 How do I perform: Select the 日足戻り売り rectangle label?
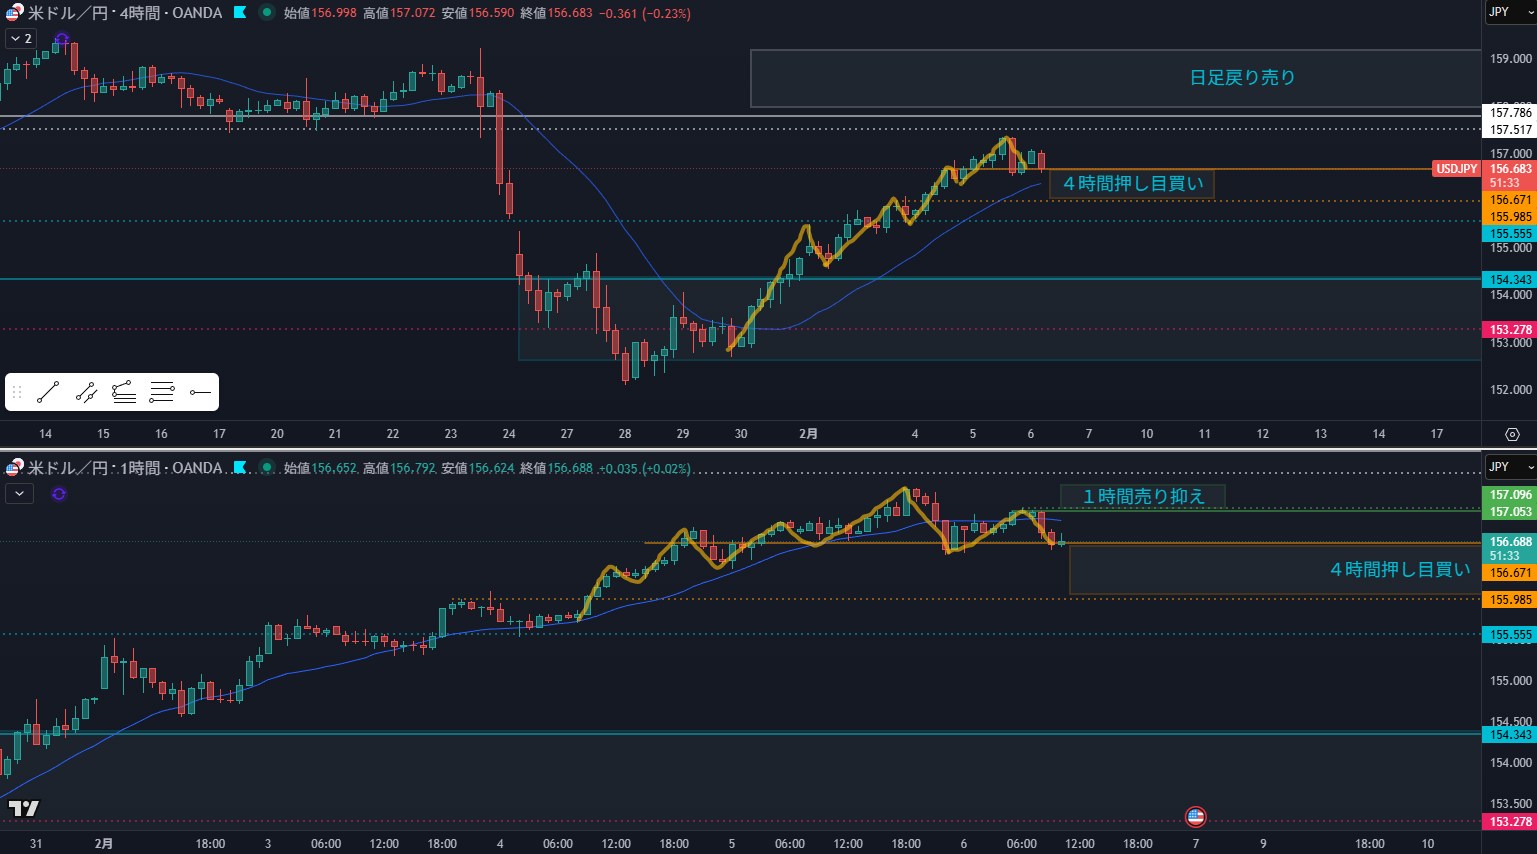(x=1242, y=78)
